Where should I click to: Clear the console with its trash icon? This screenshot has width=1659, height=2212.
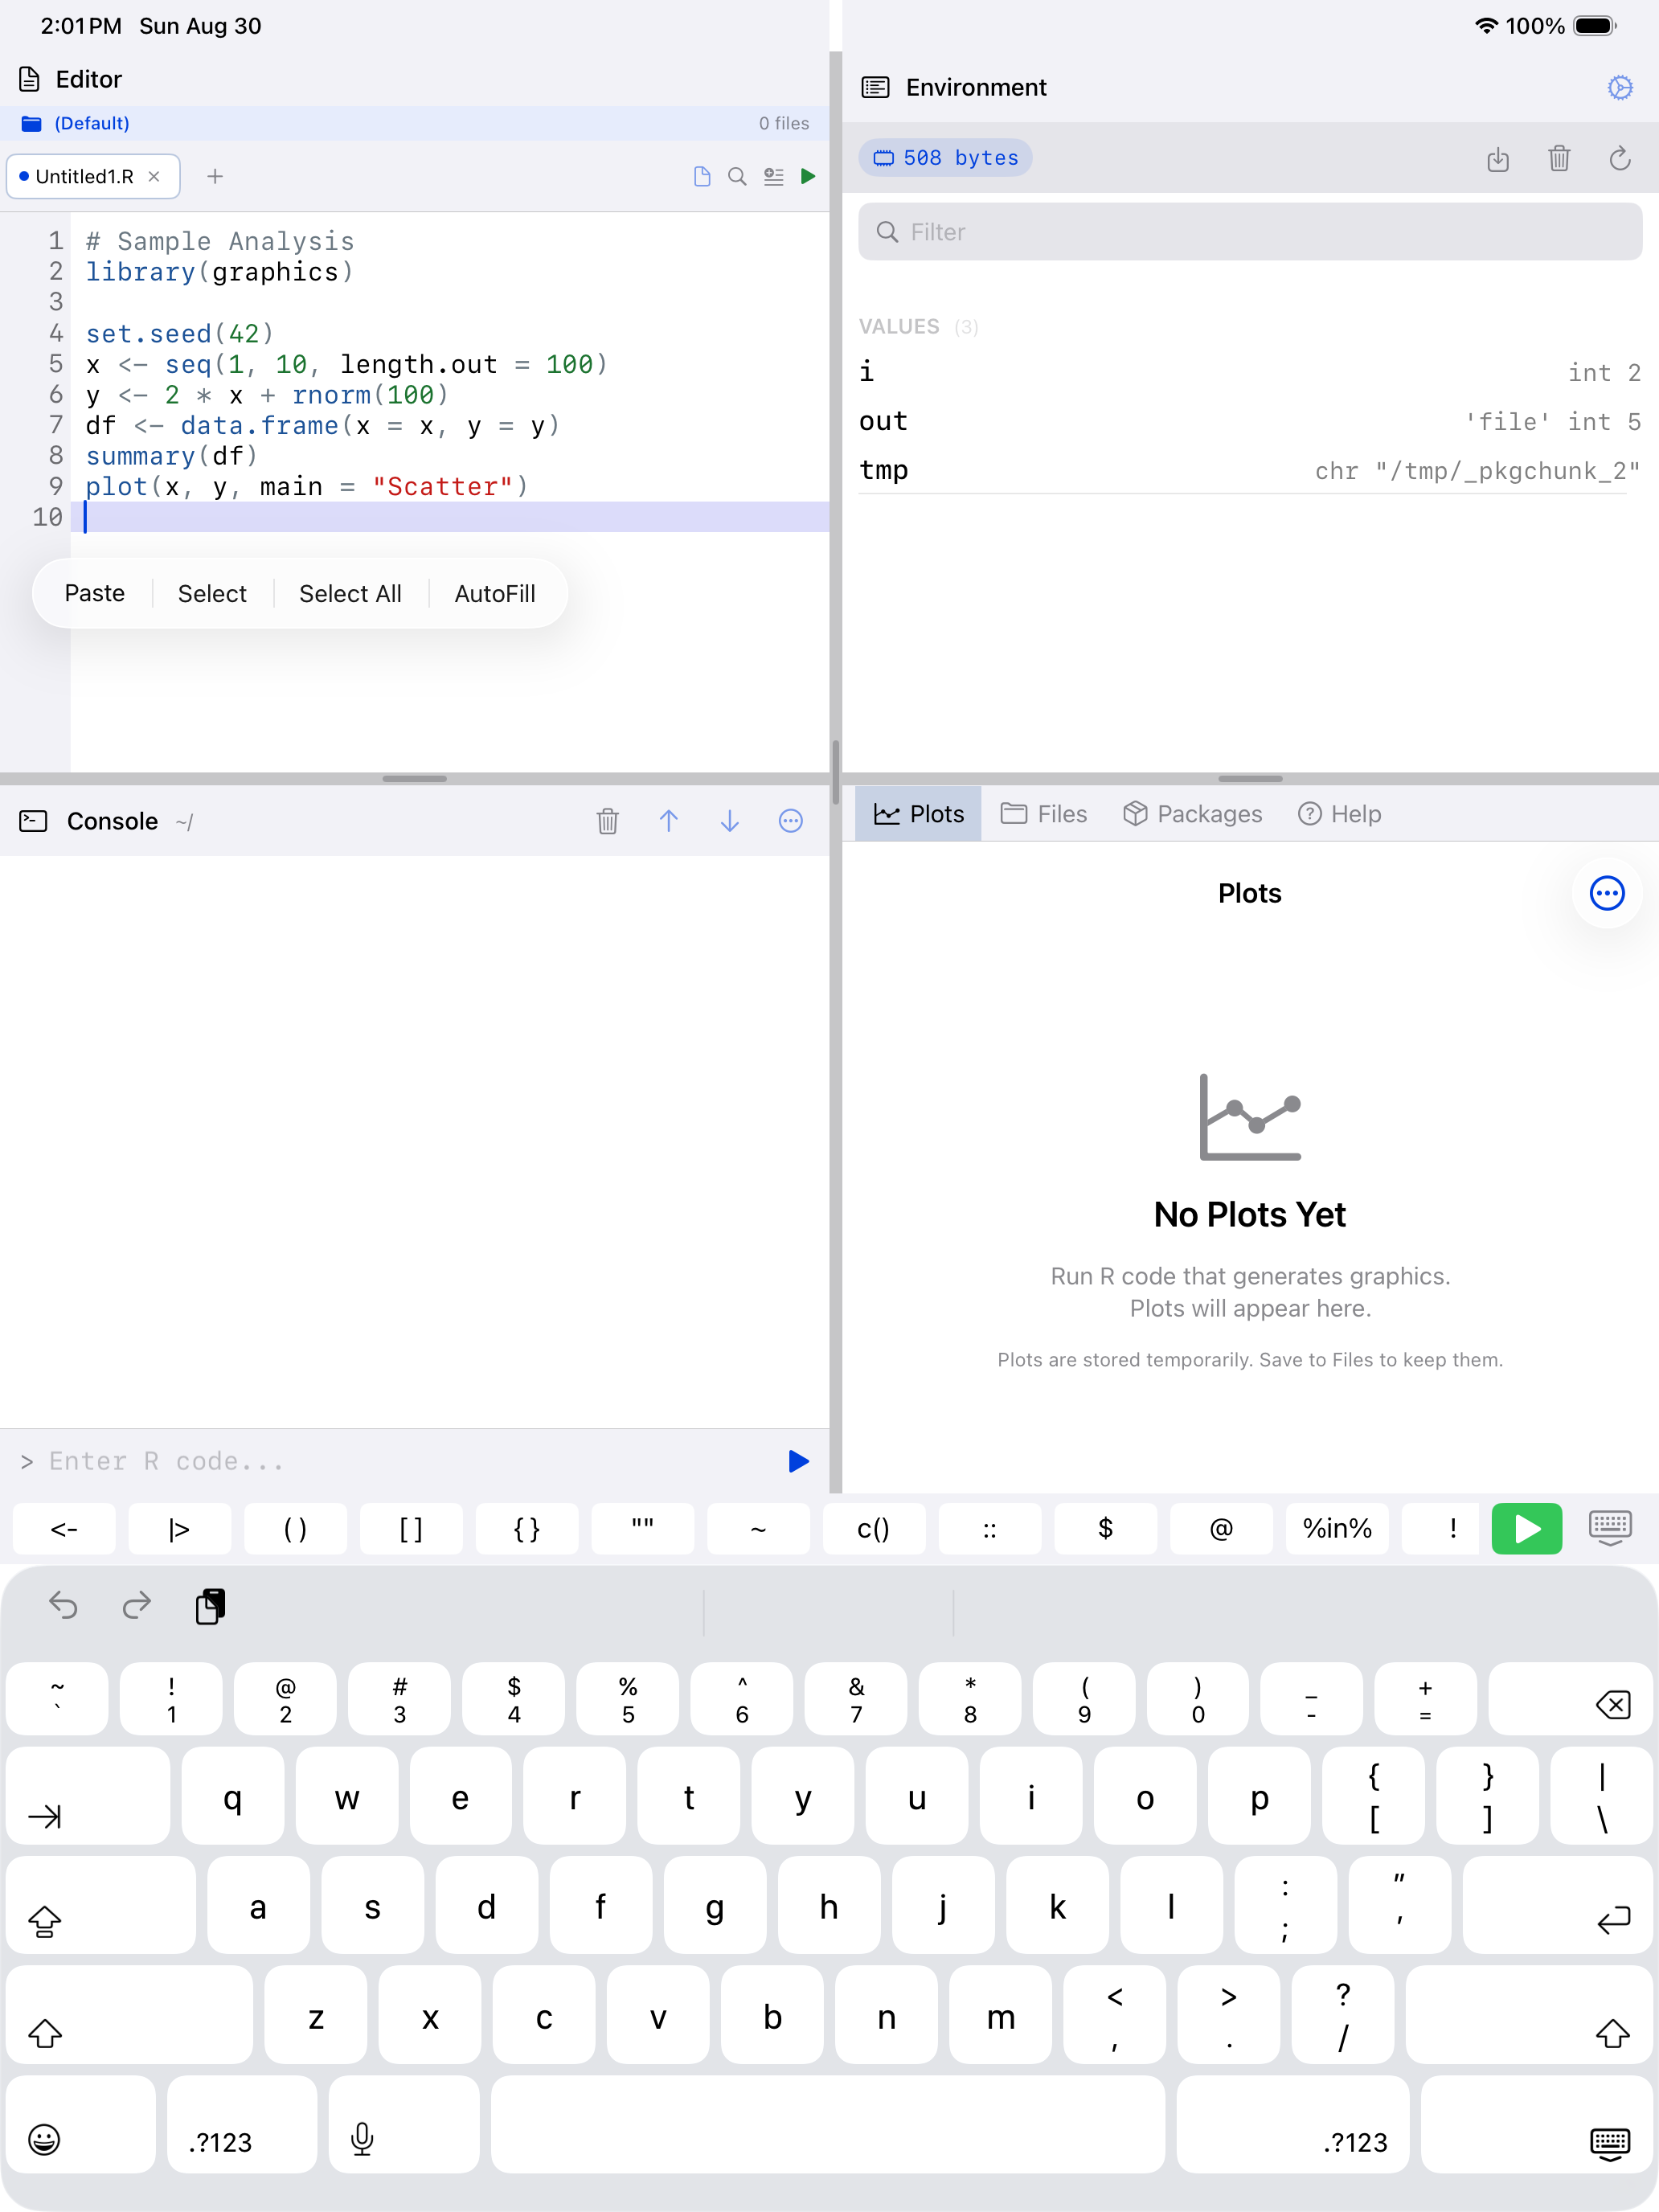click(608, 821)
